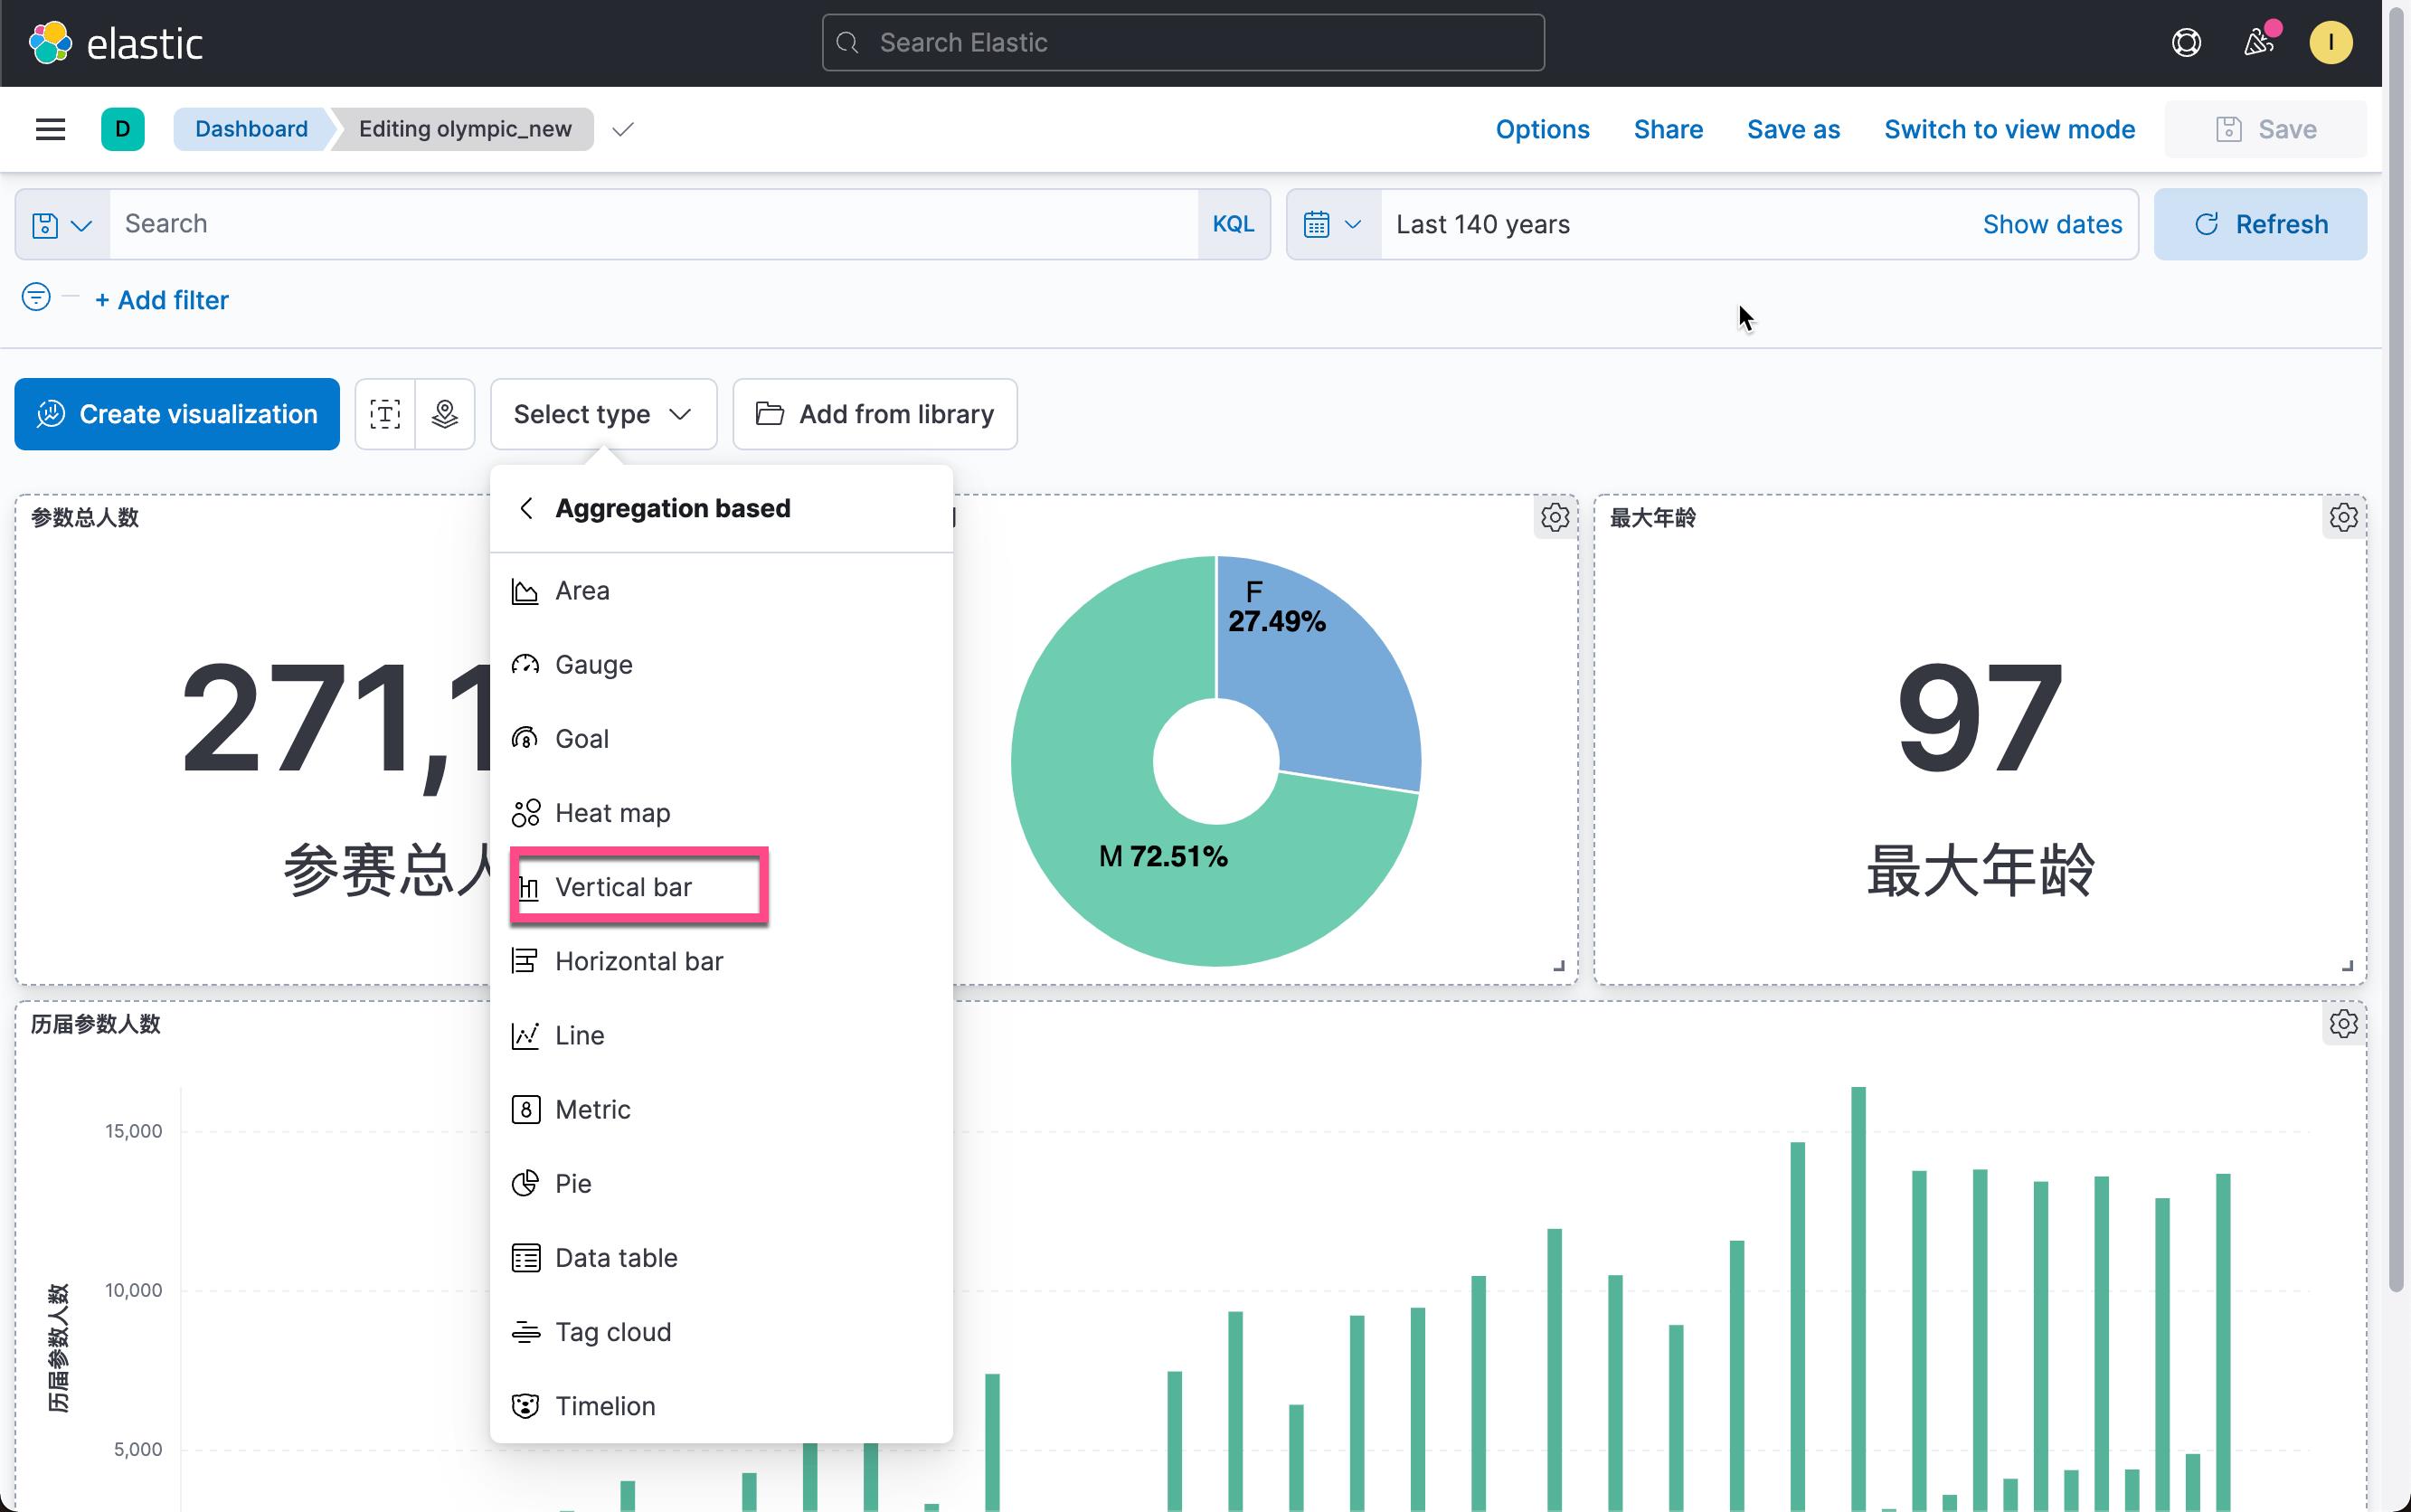Select Pie visualization
The width and height of the screenshot is (2411, 1512).
coord(721,1183)
